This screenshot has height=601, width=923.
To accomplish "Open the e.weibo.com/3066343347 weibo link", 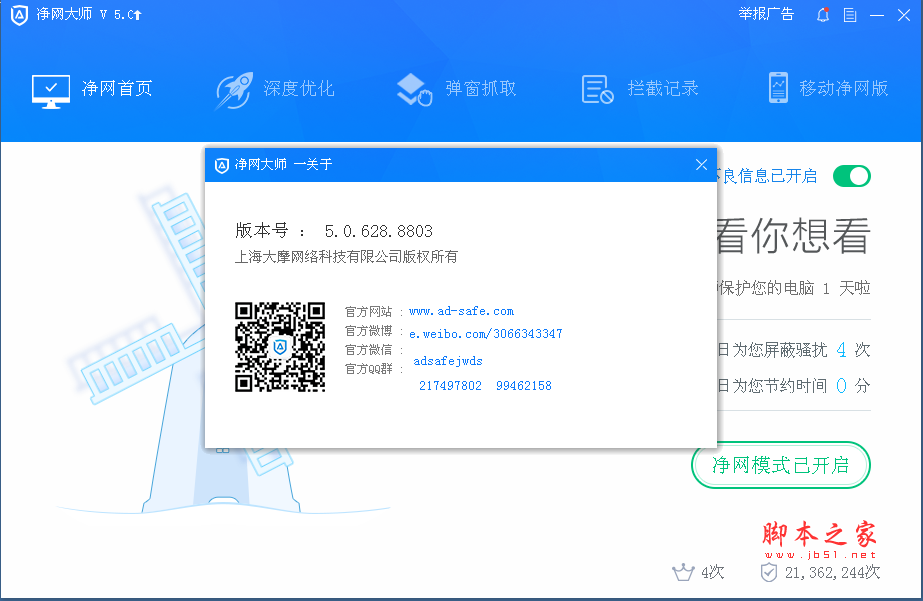I will point(486,334).
